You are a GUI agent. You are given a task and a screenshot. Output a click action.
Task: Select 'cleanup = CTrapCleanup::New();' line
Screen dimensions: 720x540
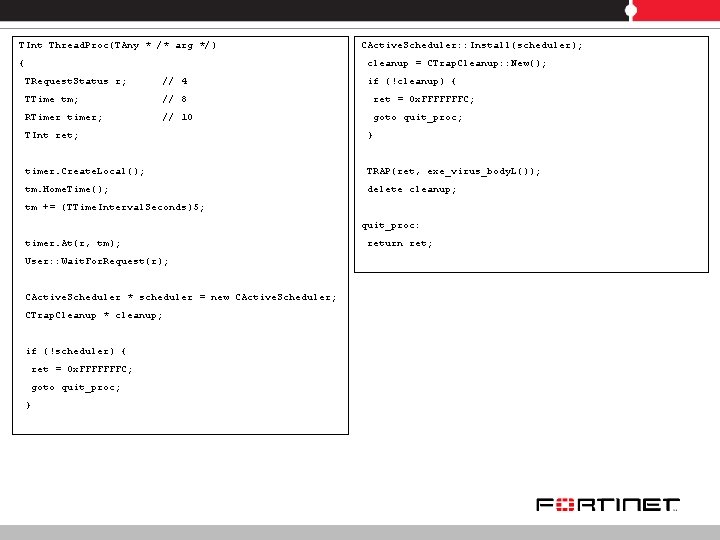[x=457, y=63]
